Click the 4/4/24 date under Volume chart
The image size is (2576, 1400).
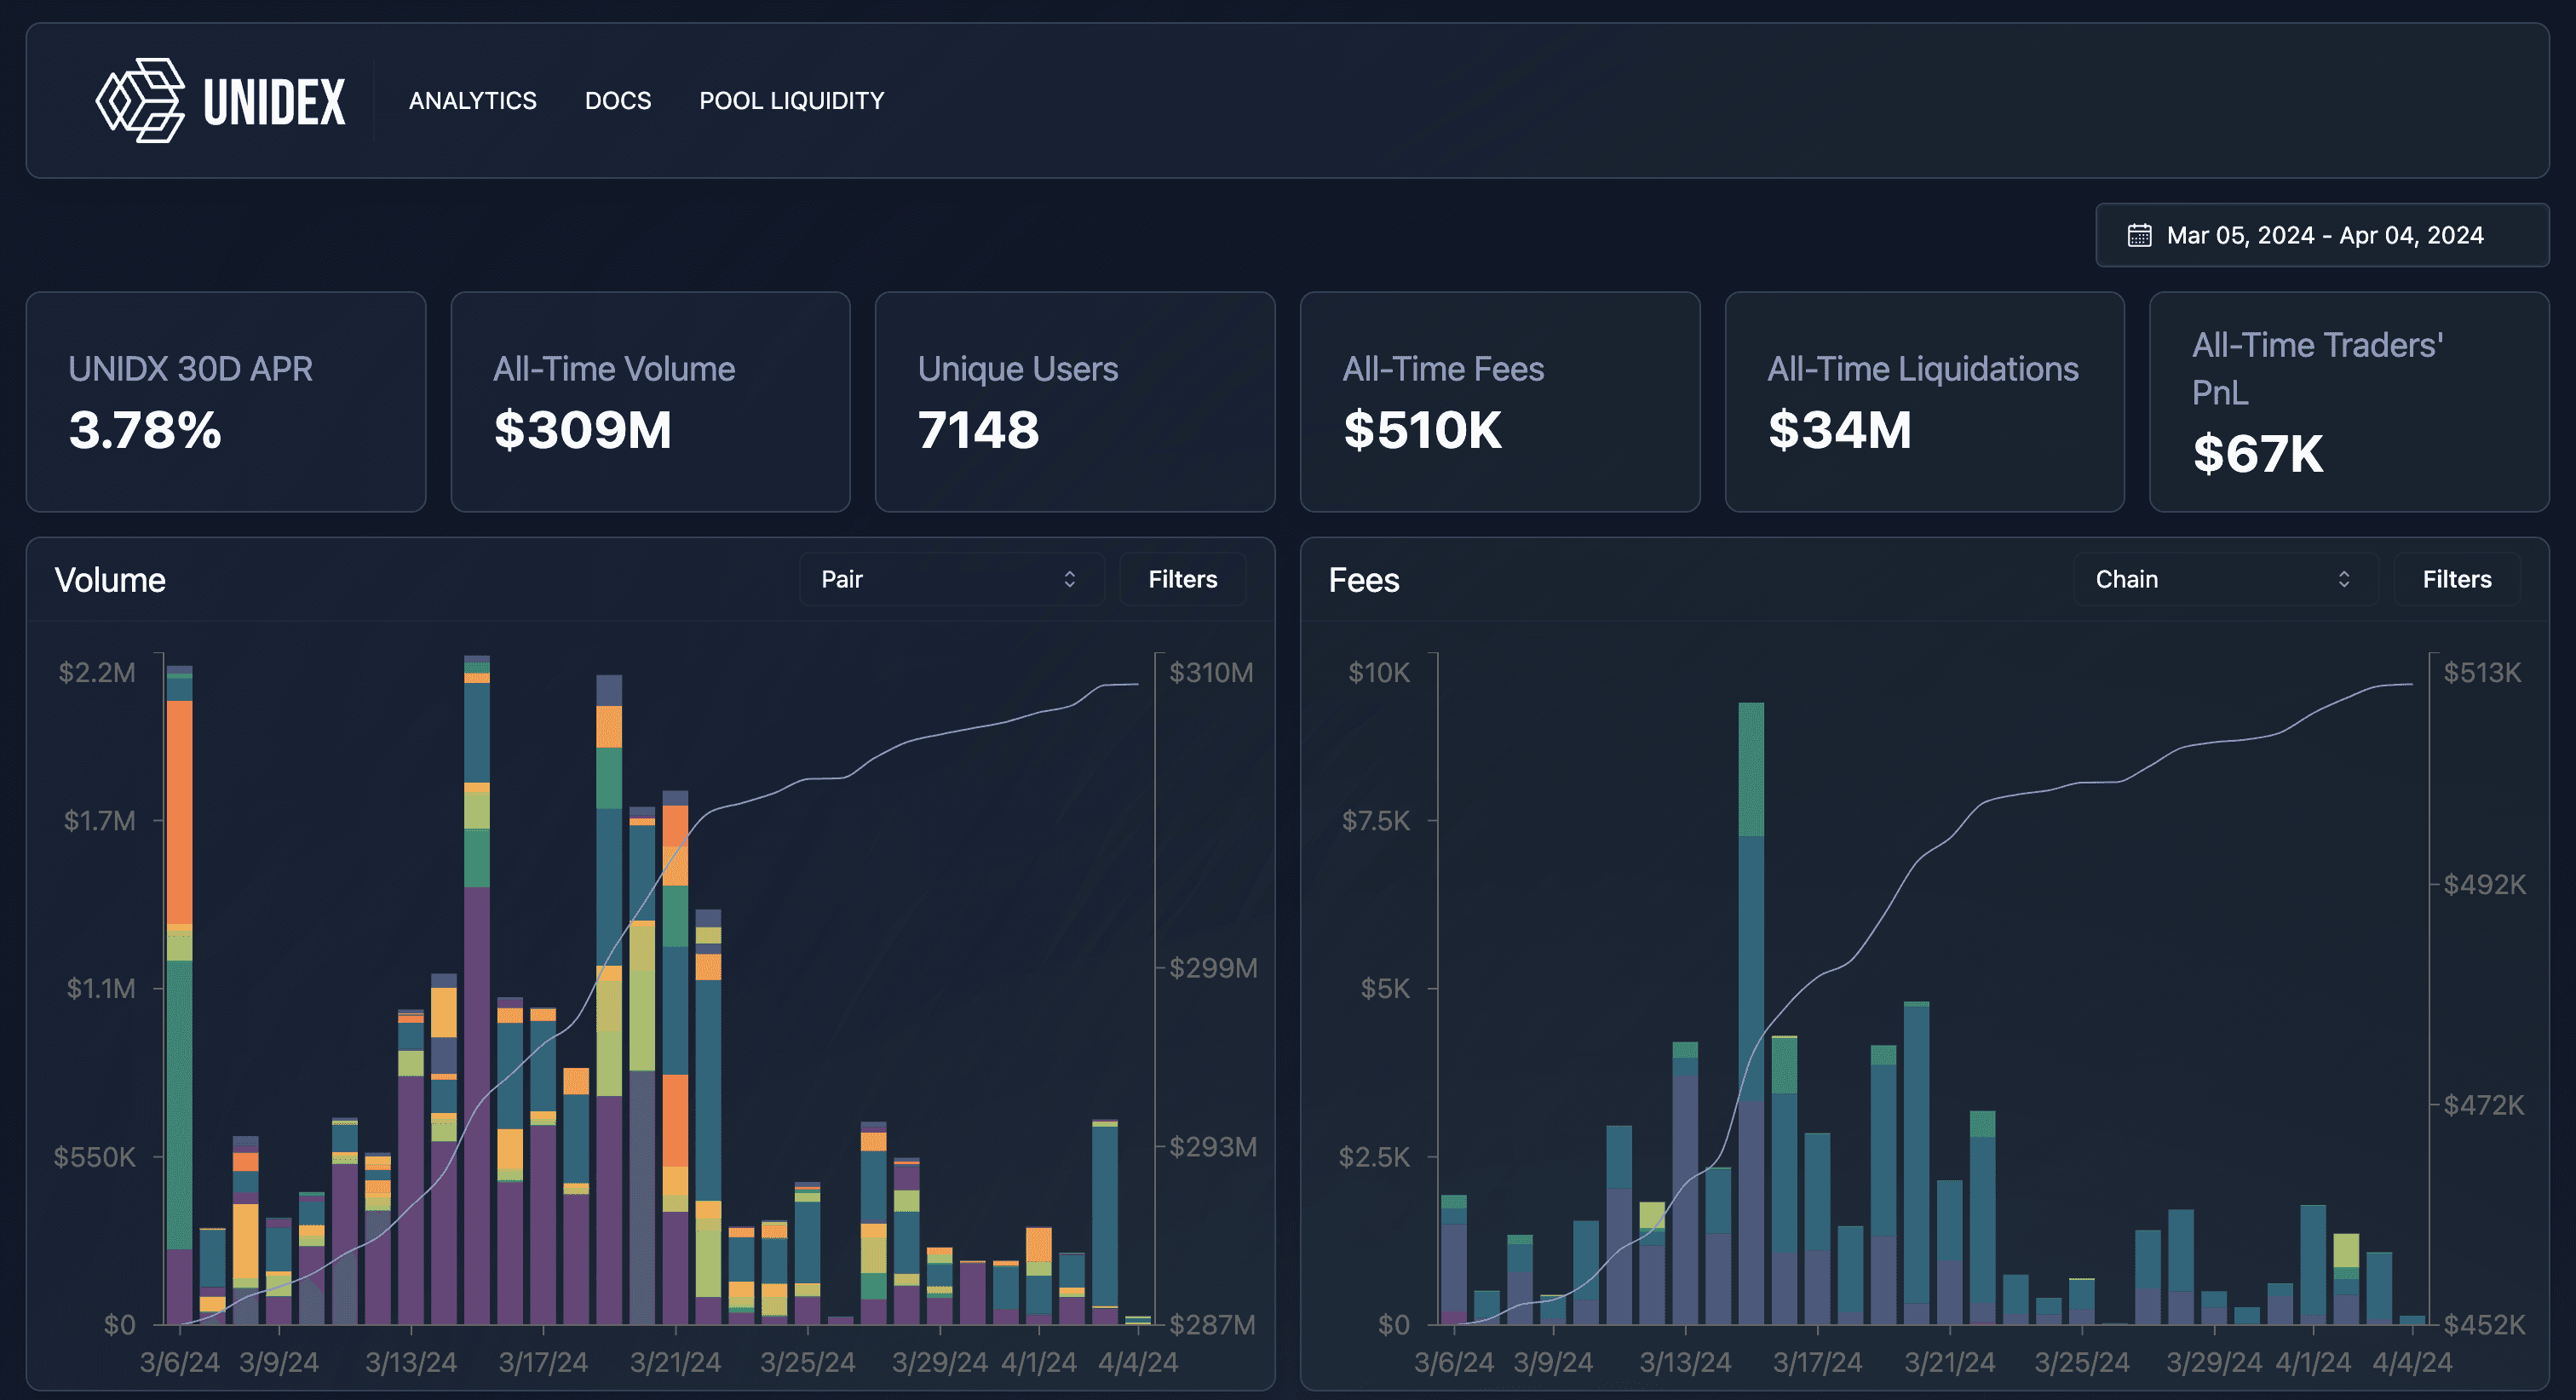tap(1138, 1362)
